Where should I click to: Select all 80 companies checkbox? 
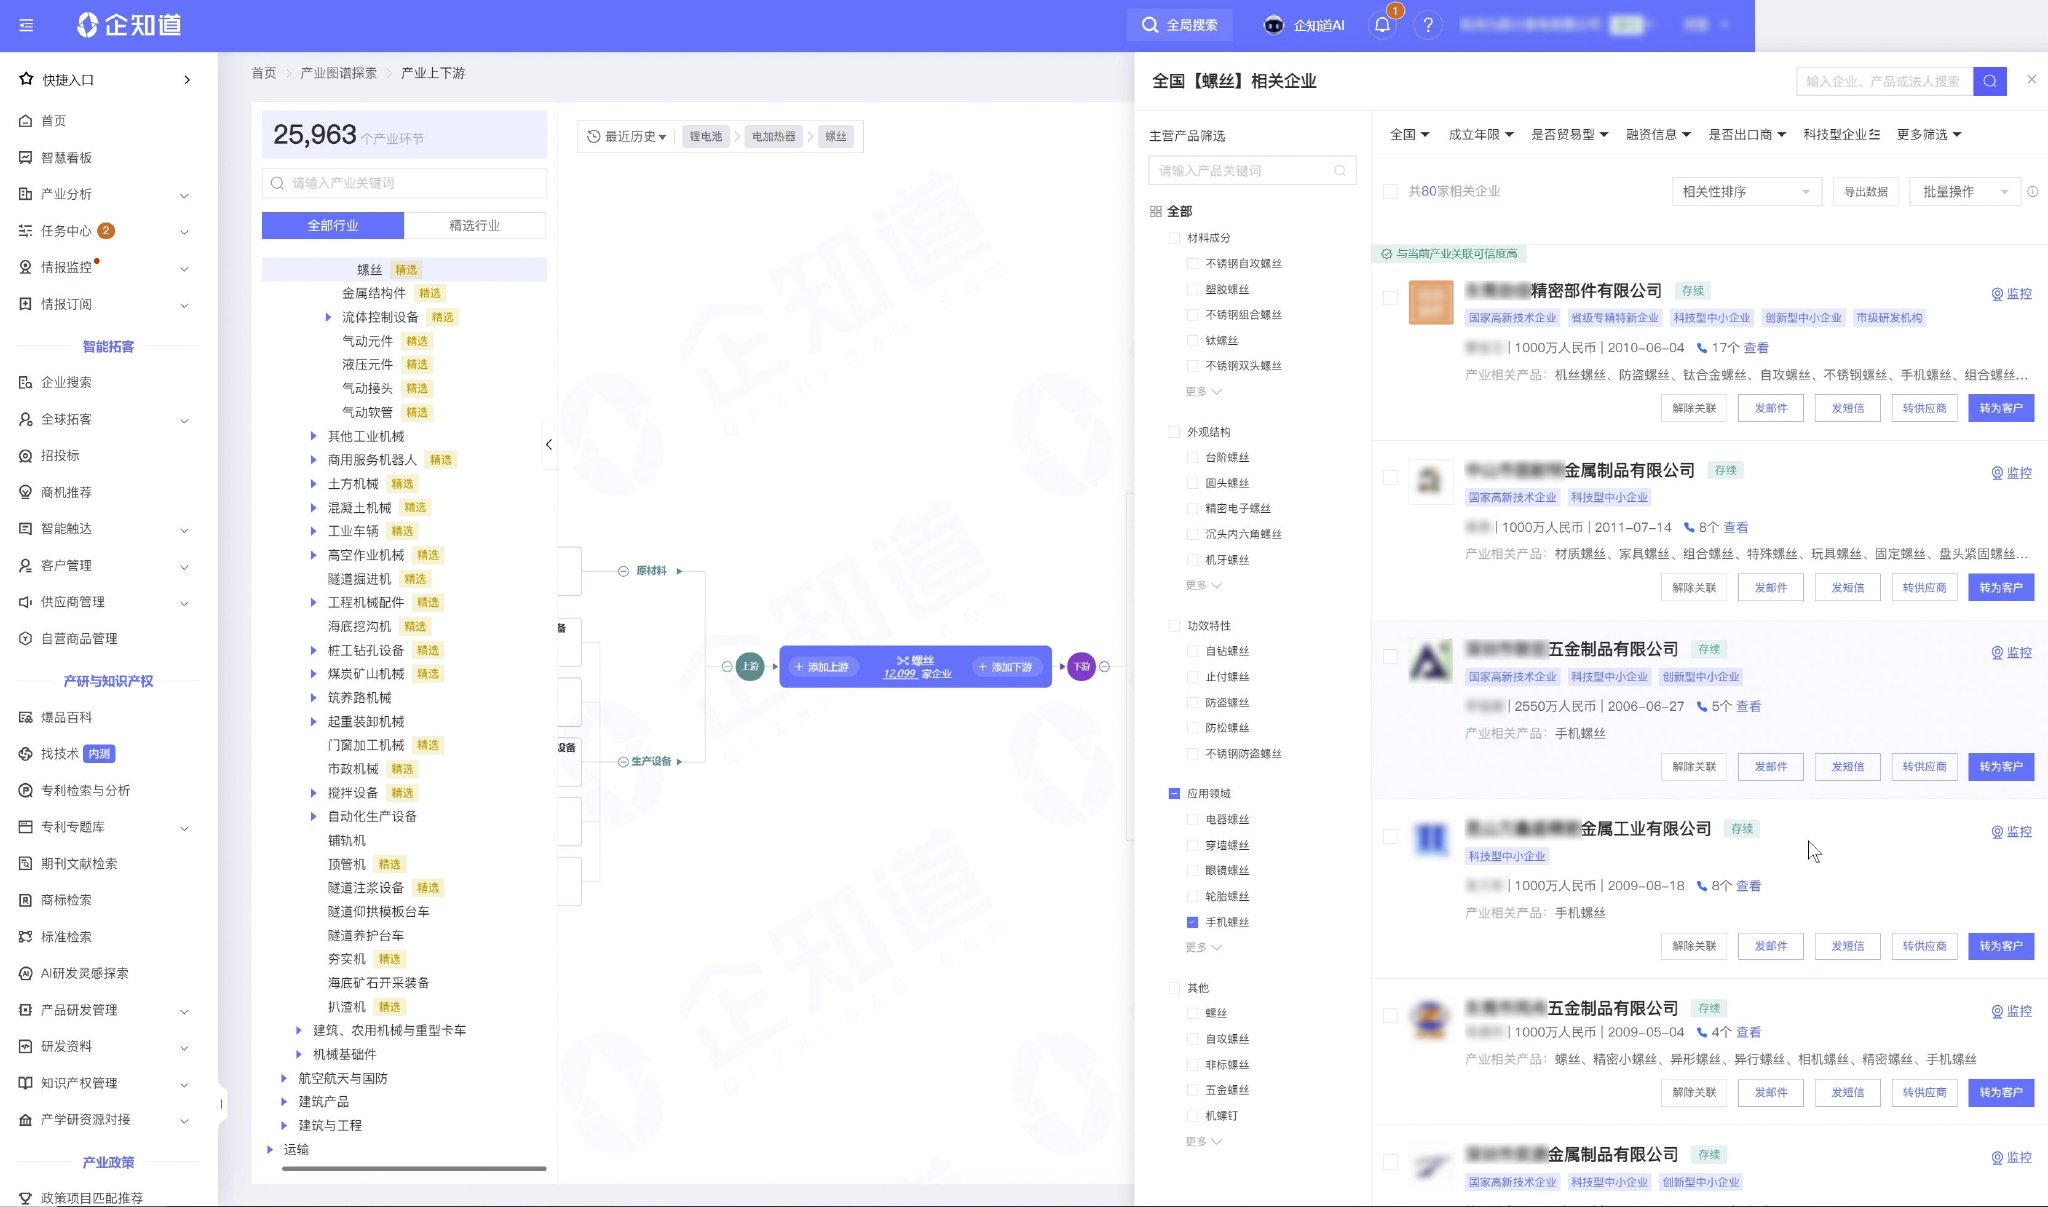click(x=1390, y=191)
